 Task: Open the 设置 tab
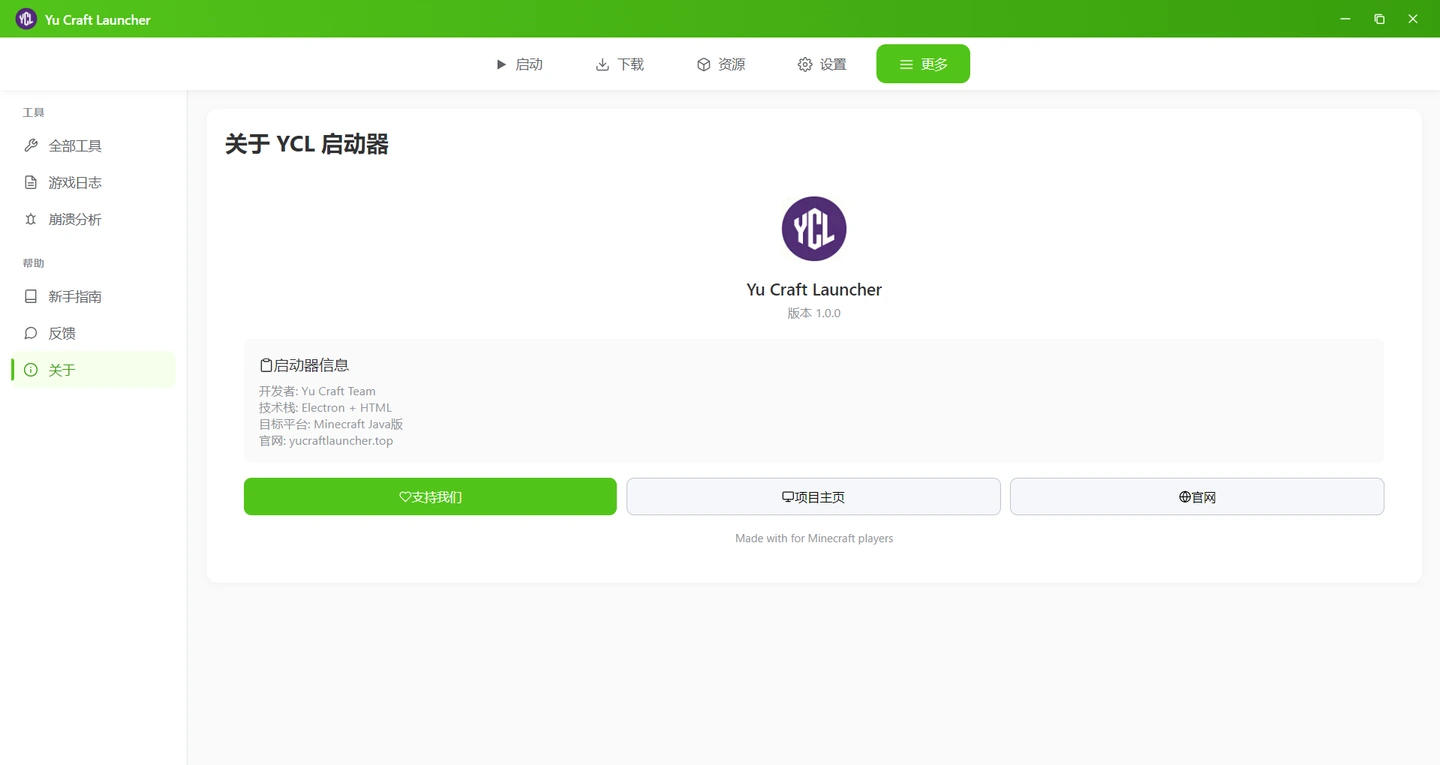tap(822, 65)
